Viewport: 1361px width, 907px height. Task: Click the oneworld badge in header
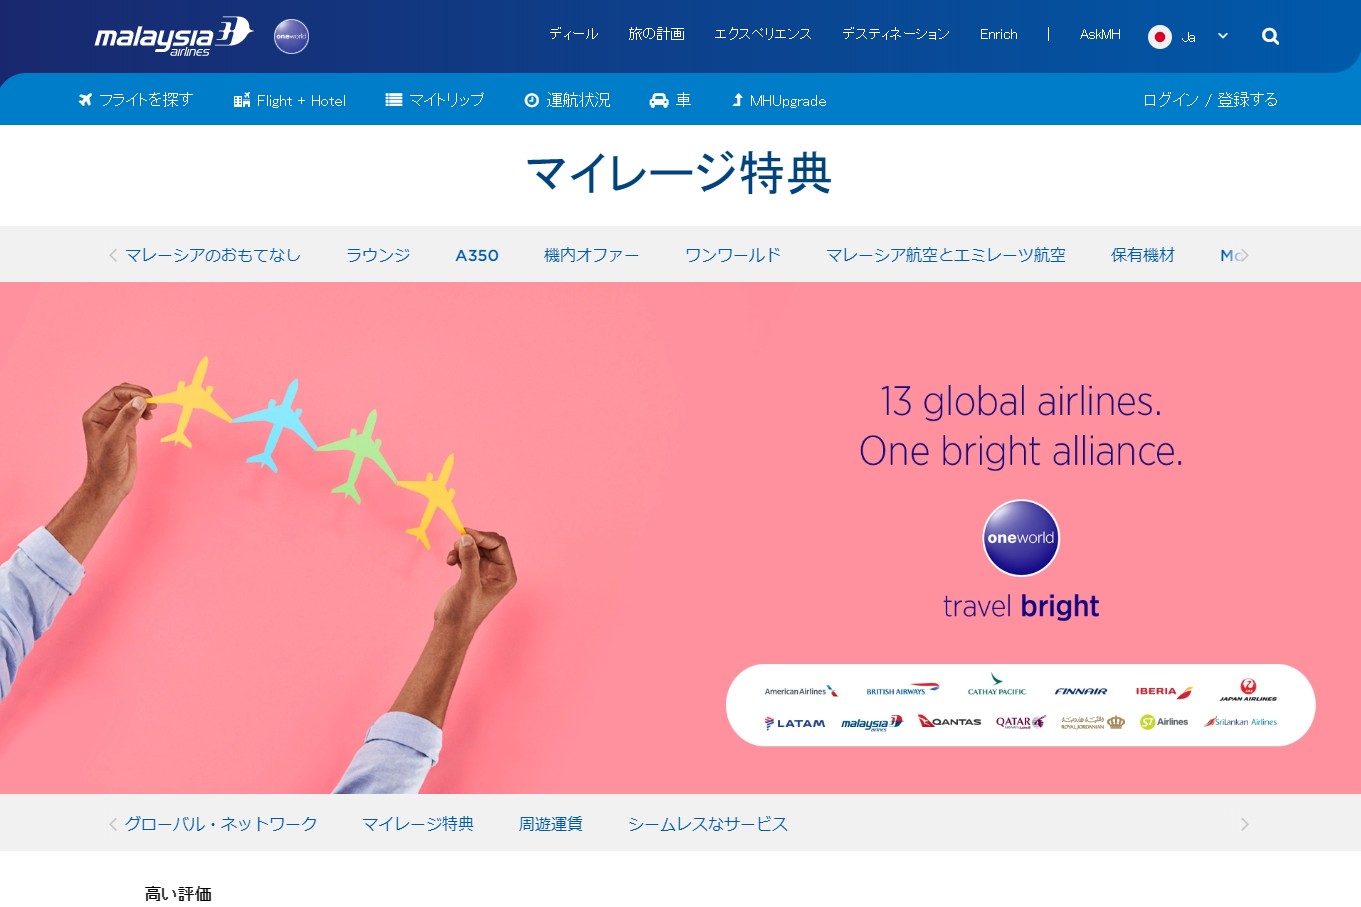click(x=291, y=36)
